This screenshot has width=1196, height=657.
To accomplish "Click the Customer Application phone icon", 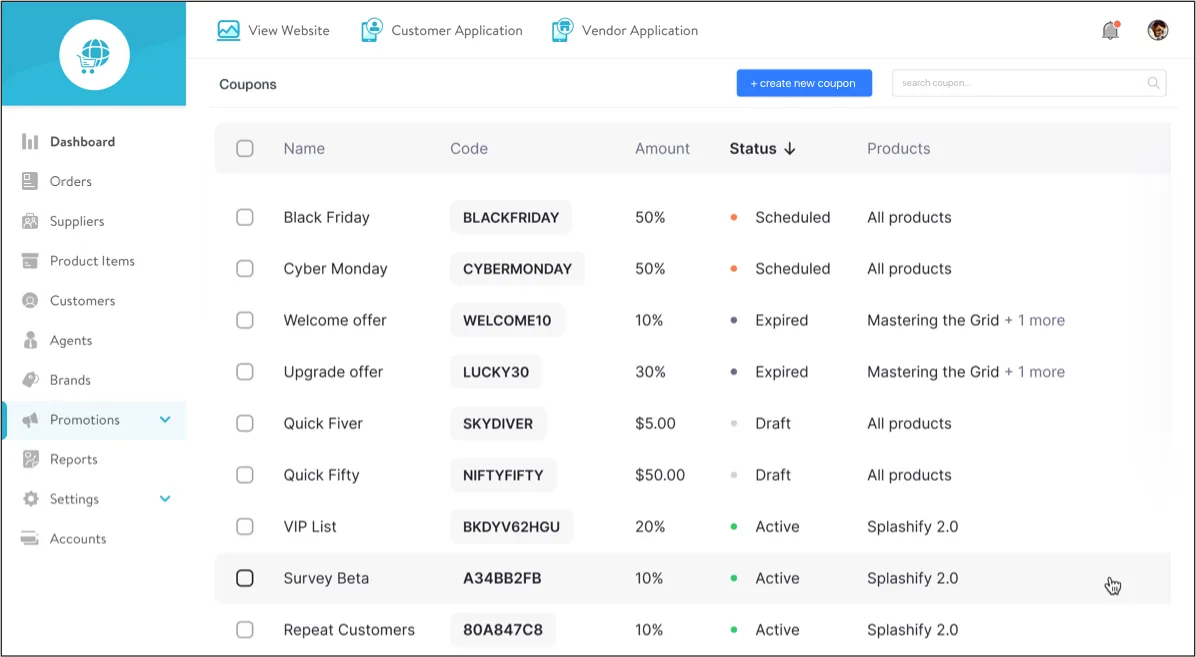I will [372, 30].
